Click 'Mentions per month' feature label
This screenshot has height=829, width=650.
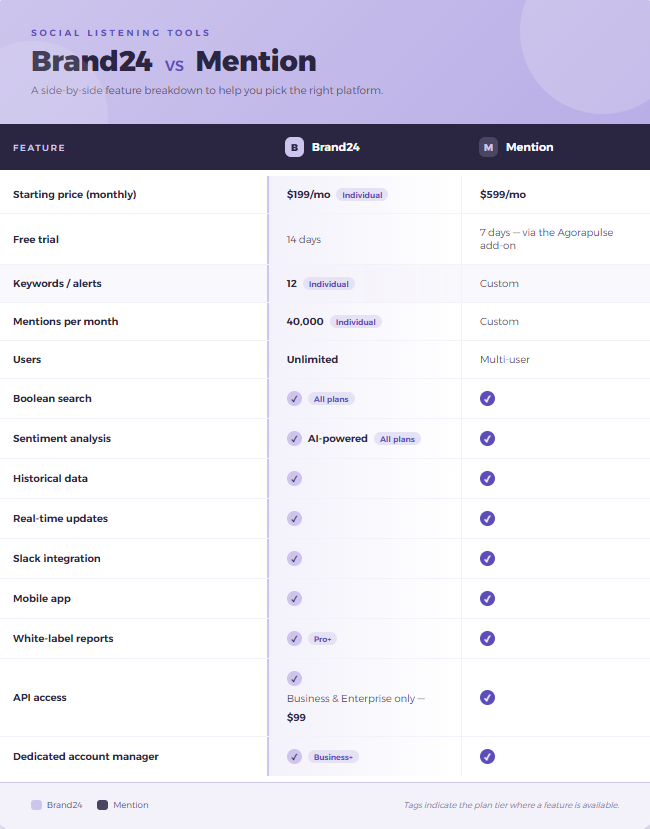[66, 321]
